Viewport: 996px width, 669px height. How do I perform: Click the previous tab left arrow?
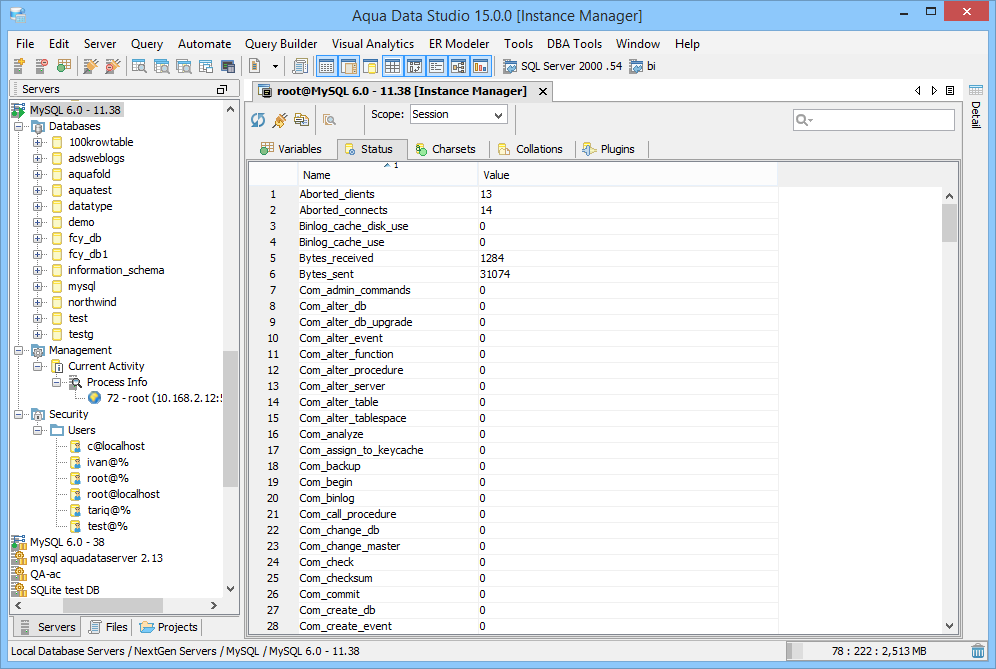coord(917,91)
